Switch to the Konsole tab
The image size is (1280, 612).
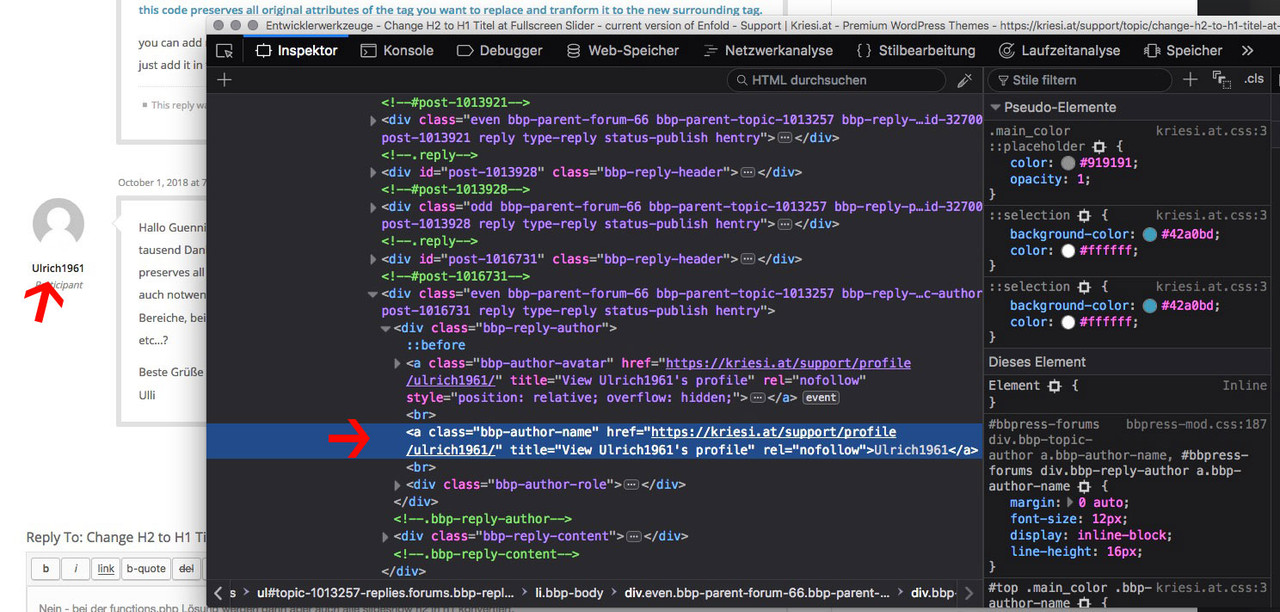point(397,50)
